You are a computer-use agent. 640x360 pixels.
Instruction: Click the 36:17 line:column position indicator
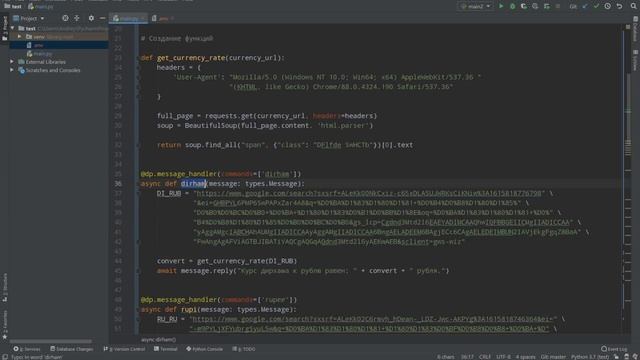point(467,357)
